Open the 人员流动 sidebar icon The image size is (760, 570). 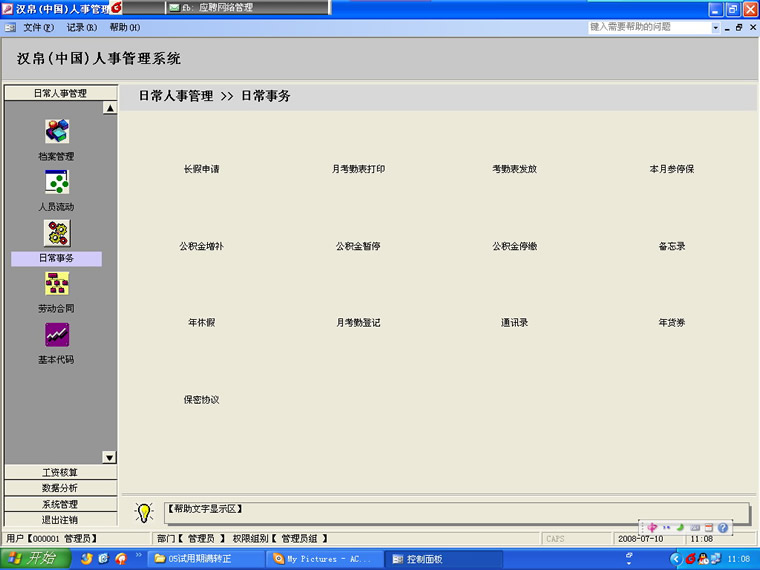click(x=57, y=182)
